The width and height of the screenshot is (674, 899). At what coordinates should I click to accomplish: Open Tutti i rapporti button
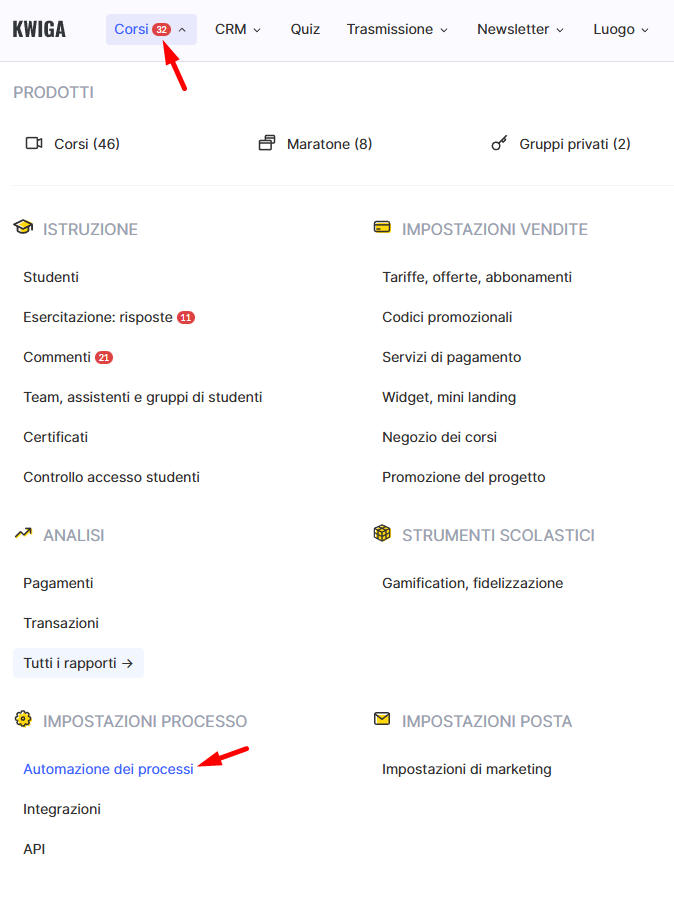pyautogui.click(x=78, y=663)
